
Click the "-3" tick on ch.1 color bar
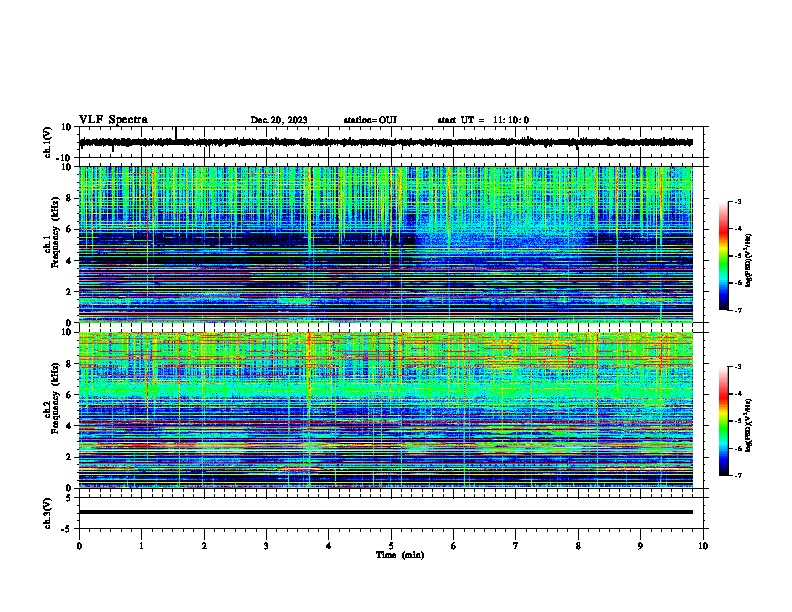coord(737,201)
